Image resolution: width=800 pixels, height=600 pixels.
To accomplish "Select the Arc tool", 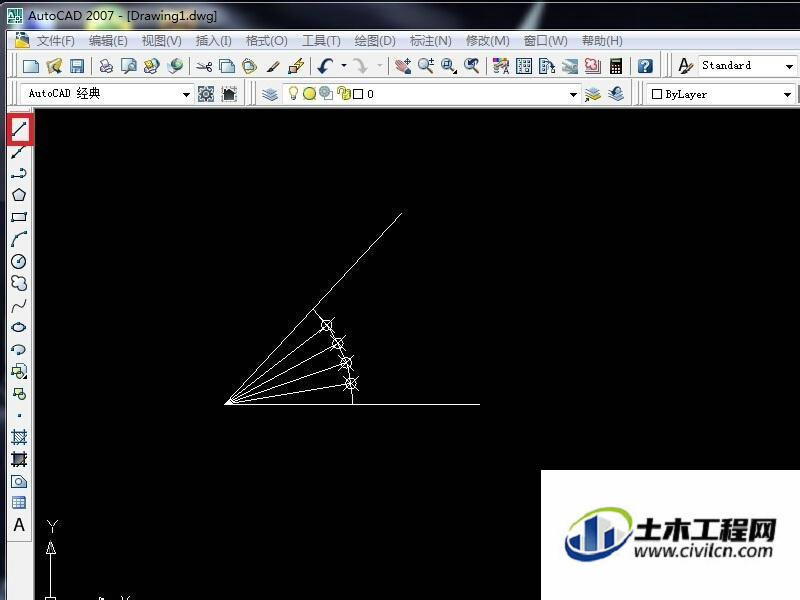I will [19, 239].
